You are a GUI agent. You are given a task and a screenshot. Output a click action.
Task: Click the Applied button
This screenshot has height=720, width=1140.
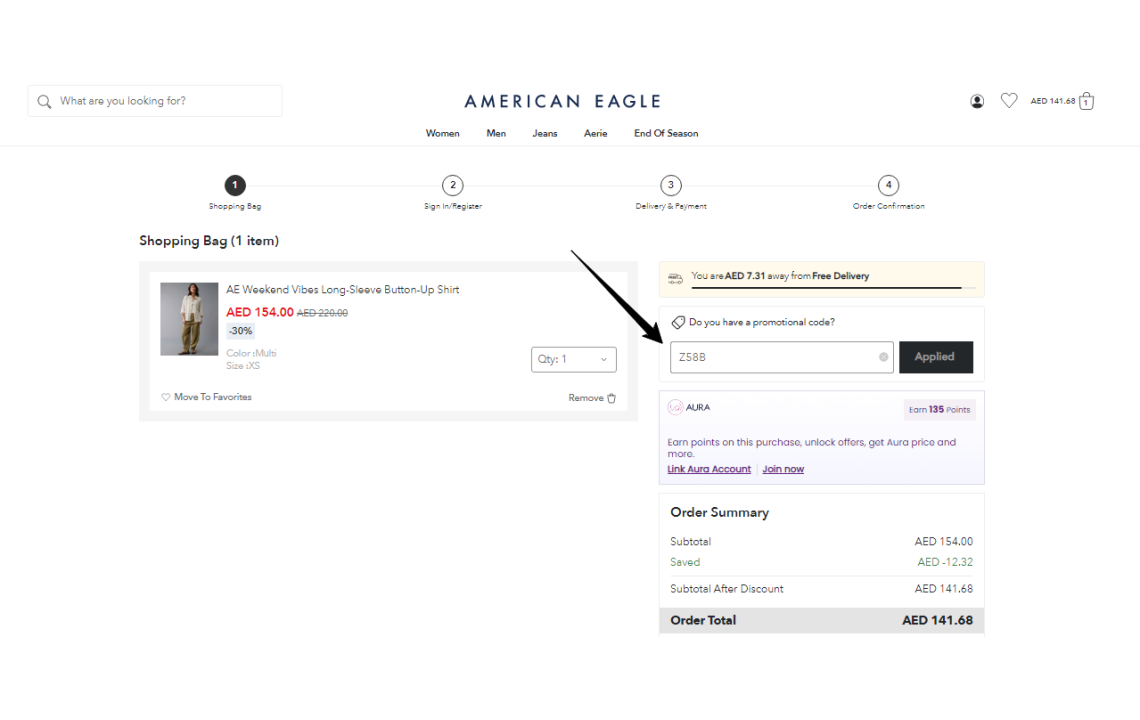(x=936, y=357)
